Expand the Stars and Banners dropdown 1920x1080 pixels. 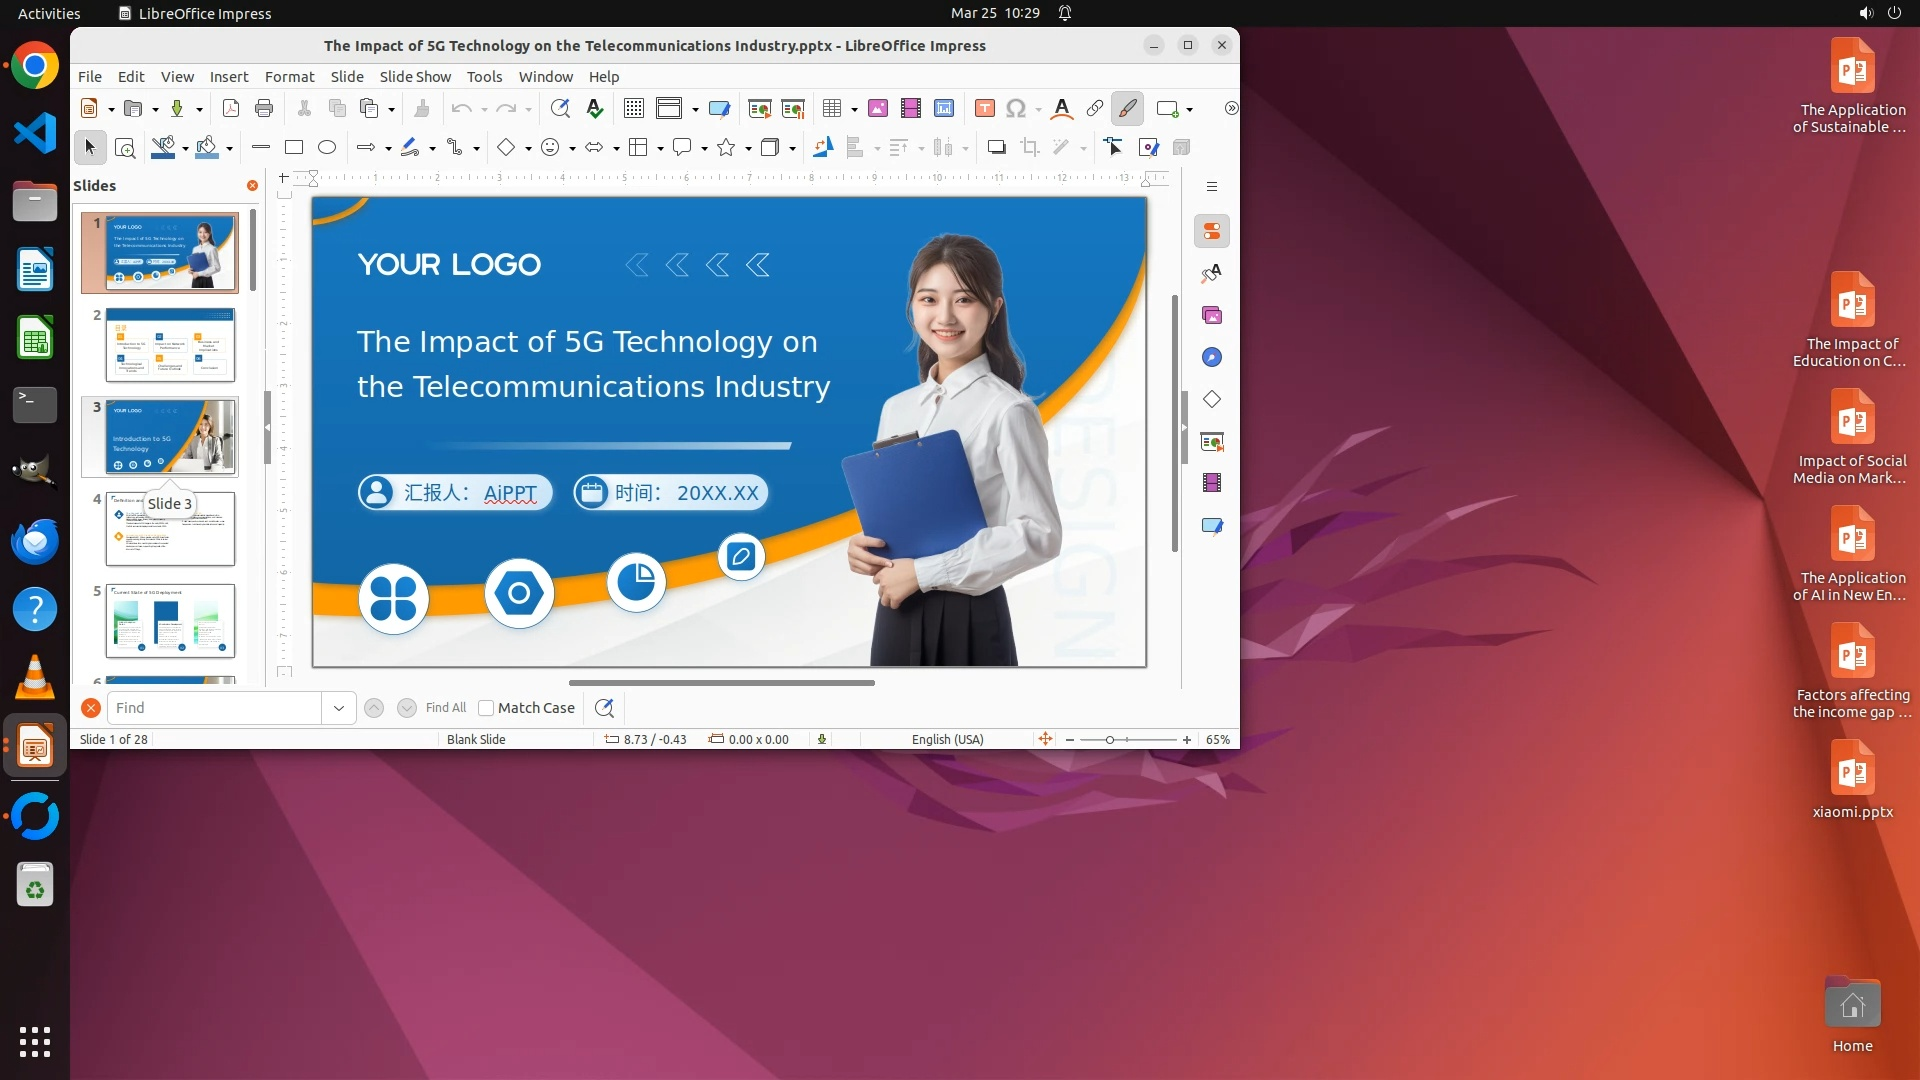(x=748, y=148)
